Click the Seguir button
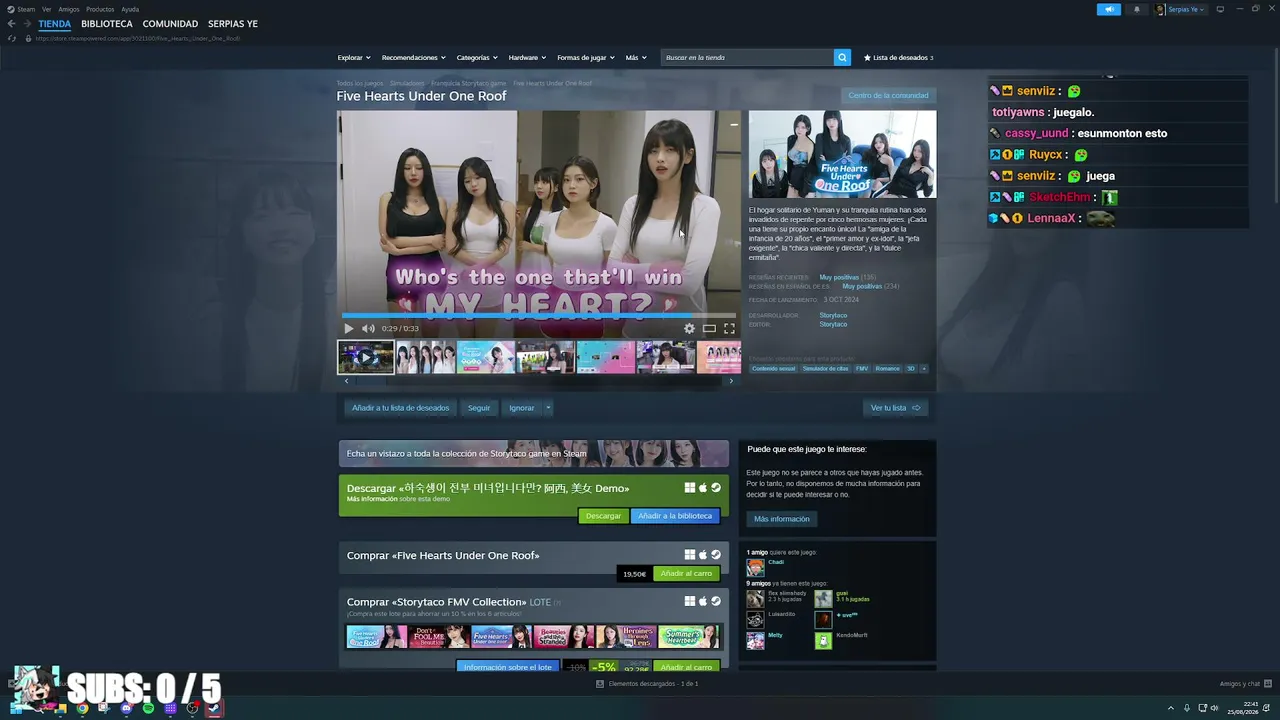1280x720 pixels. click(x=479, y=408)
